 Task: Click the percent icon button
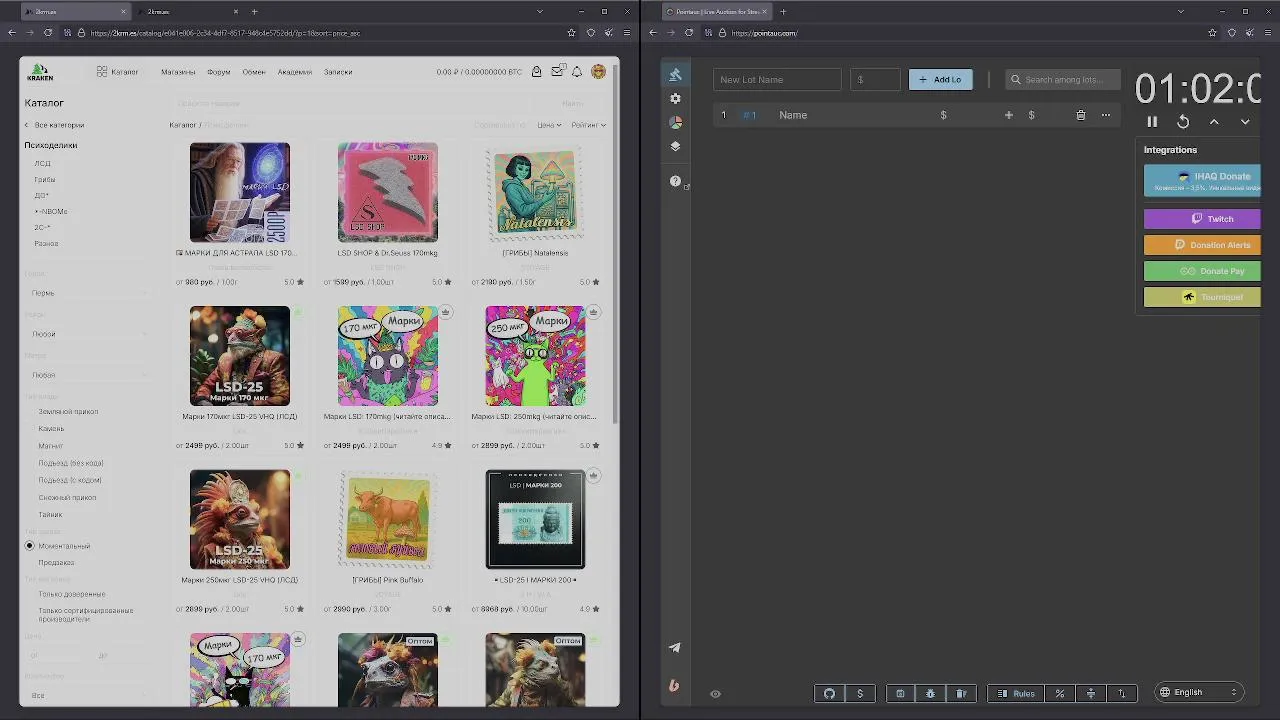coord(1060,693)
